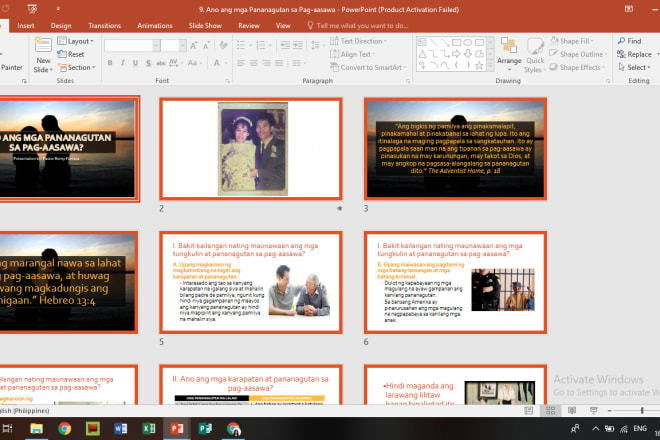Open the Transitions ribbon tab
The height and width of the screenshot is (440, 660).
pyautogui.click(x=104, y=26)
